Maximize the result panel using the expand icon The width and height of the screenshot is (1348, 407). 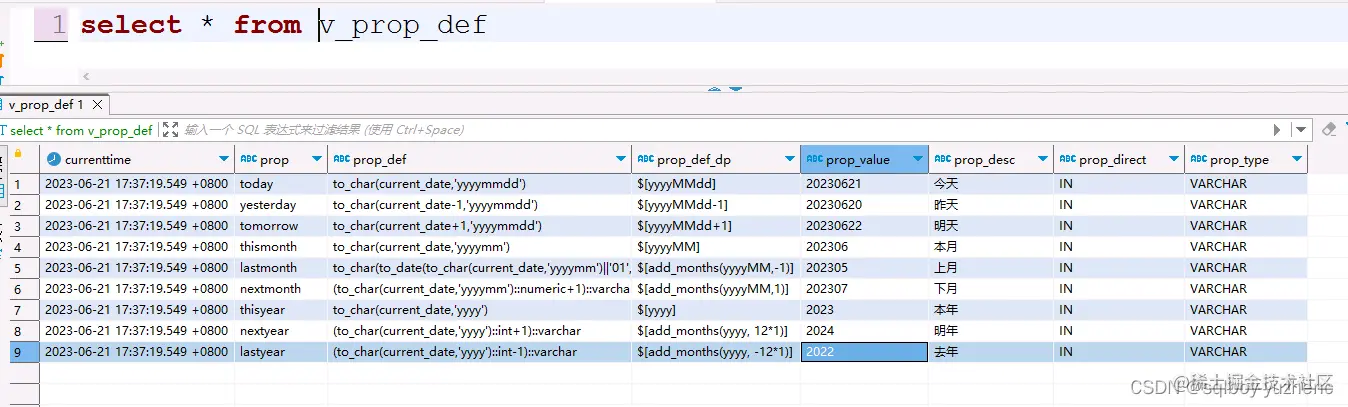click(170, 130)
